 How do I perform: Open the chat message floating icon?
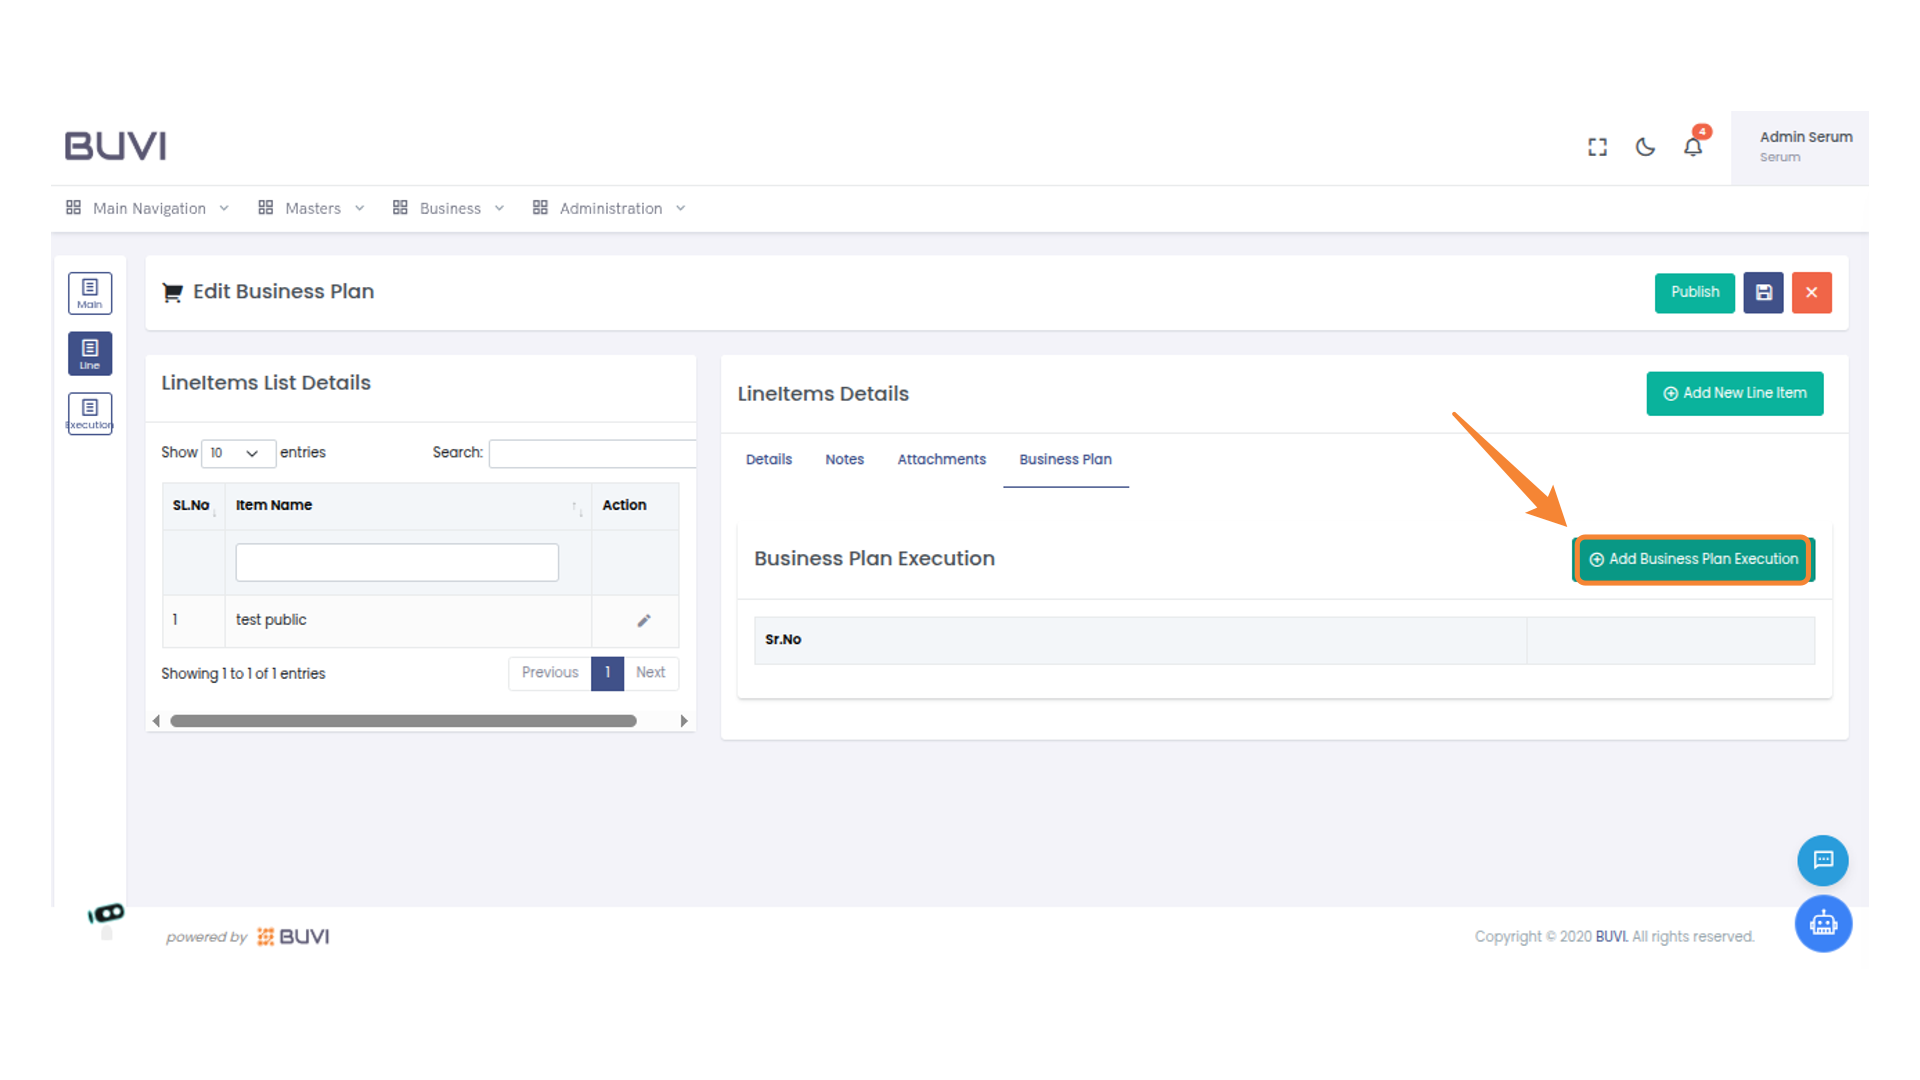(1822, 860)
